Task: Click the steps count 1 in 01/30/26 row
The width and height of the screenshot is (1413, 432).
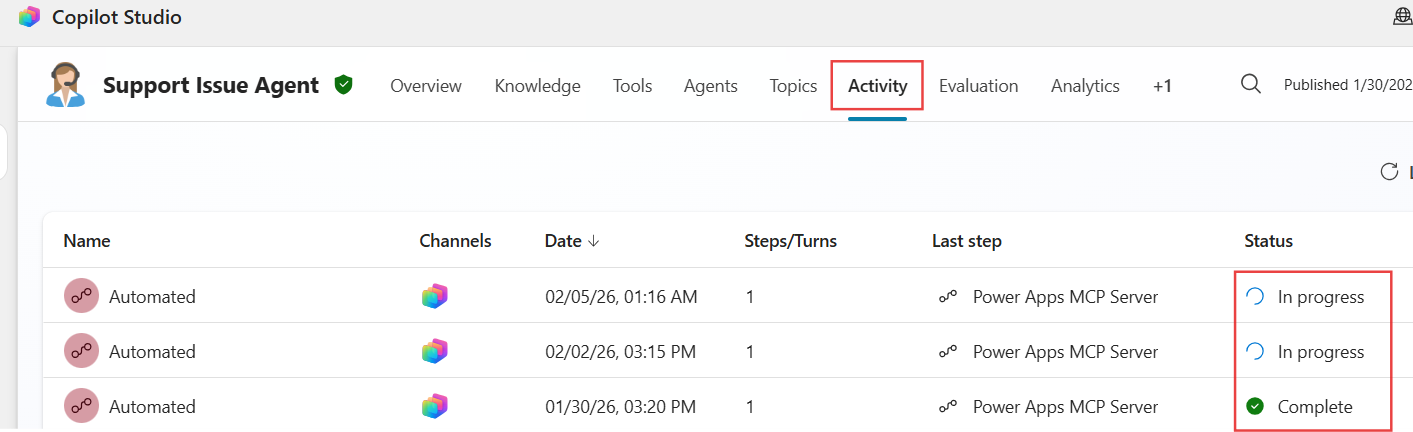Action: [750, 406]
